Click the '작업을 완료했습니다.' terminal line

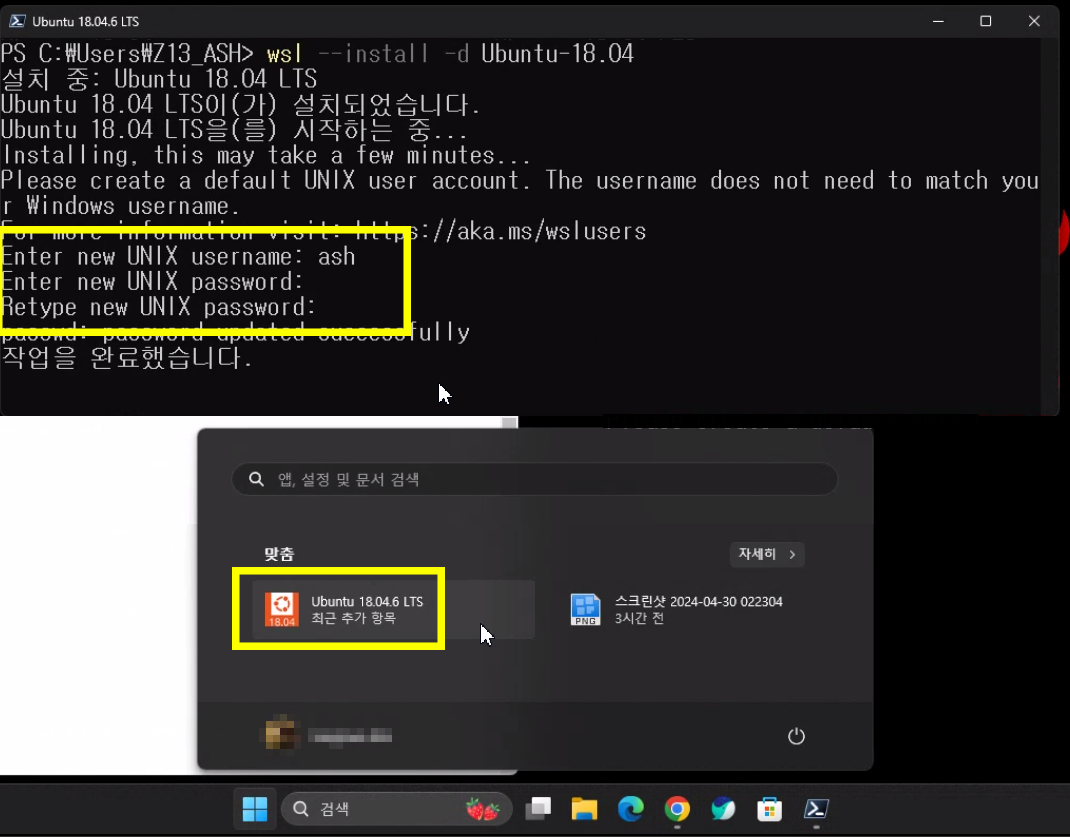click(127, 357)
